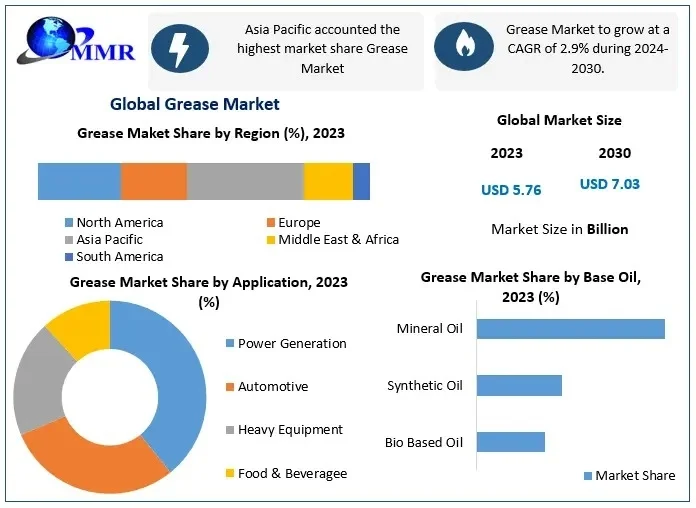Click the Asia Pacific legend marker
696x508 pixels.
click(x=68, y=240)
